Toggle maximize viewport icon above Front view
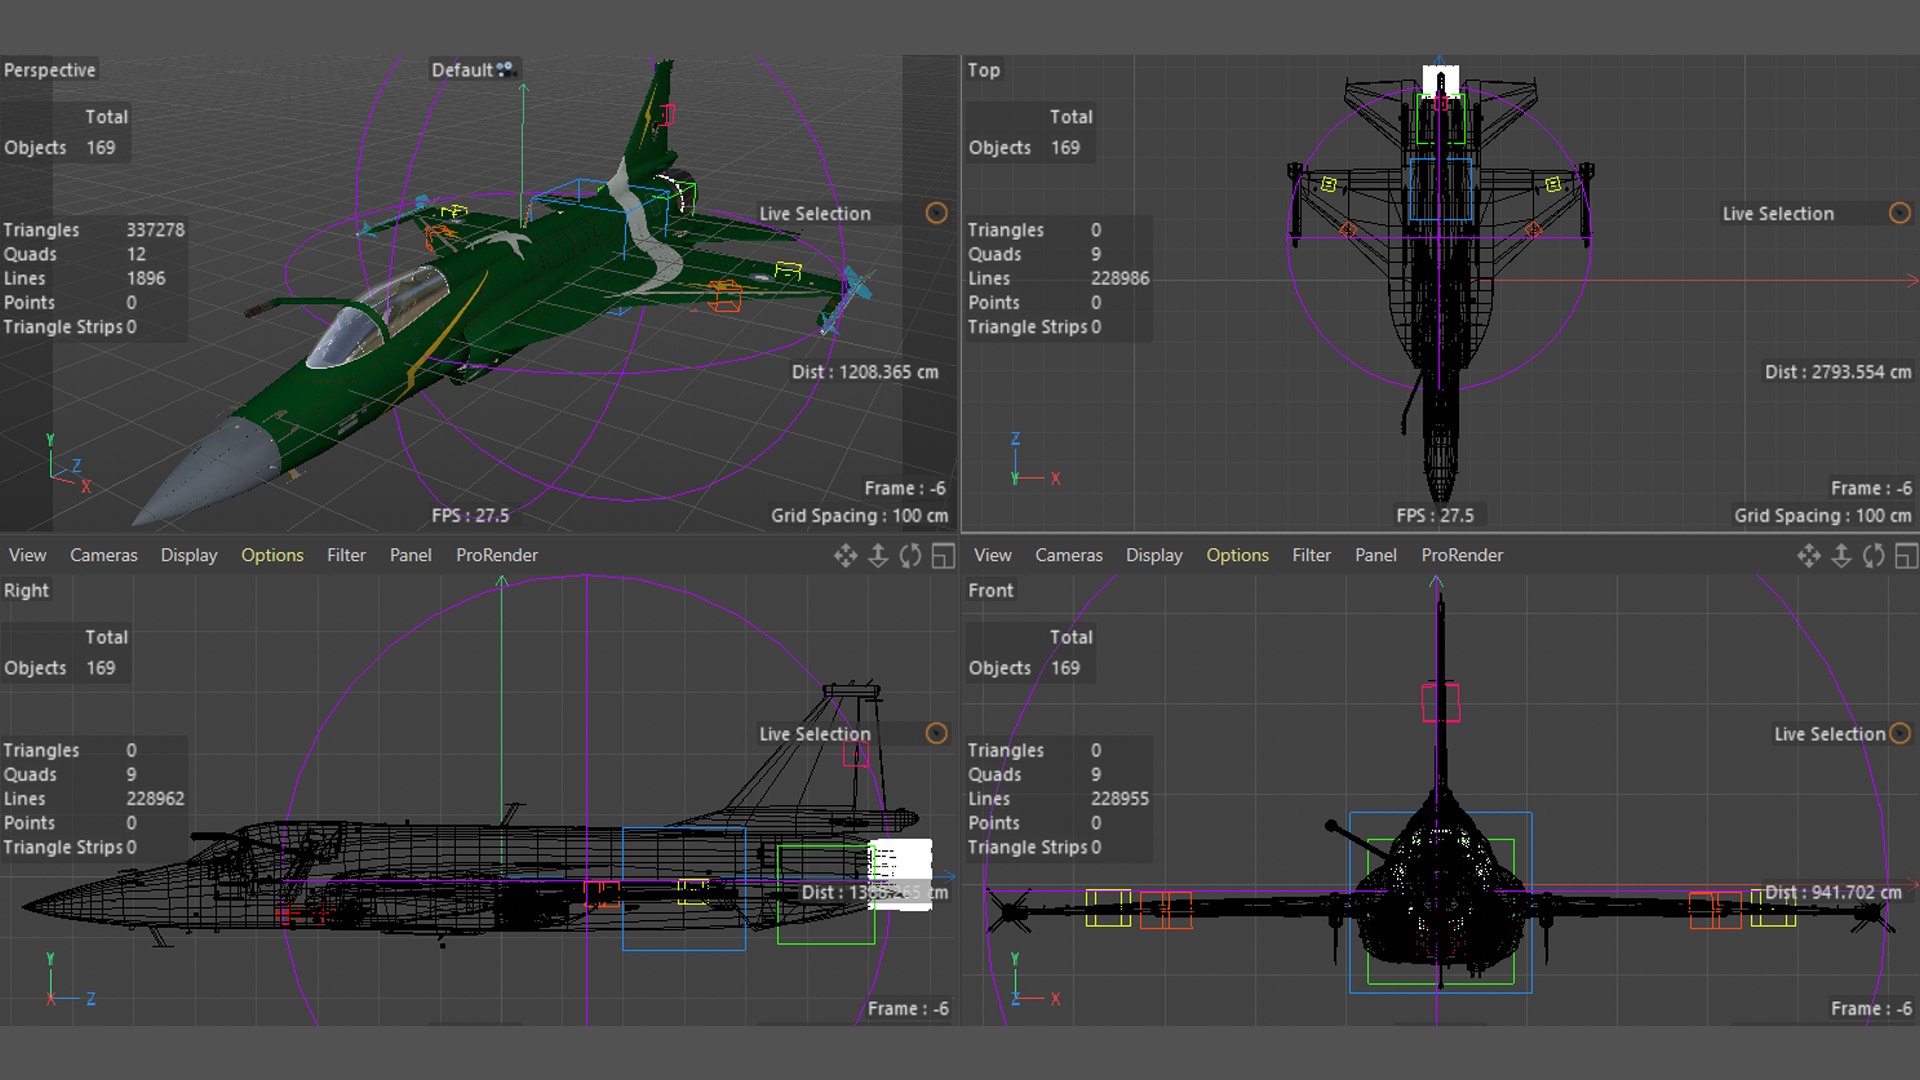This screenshot has height=1080, width=1920. [1907, 556]
